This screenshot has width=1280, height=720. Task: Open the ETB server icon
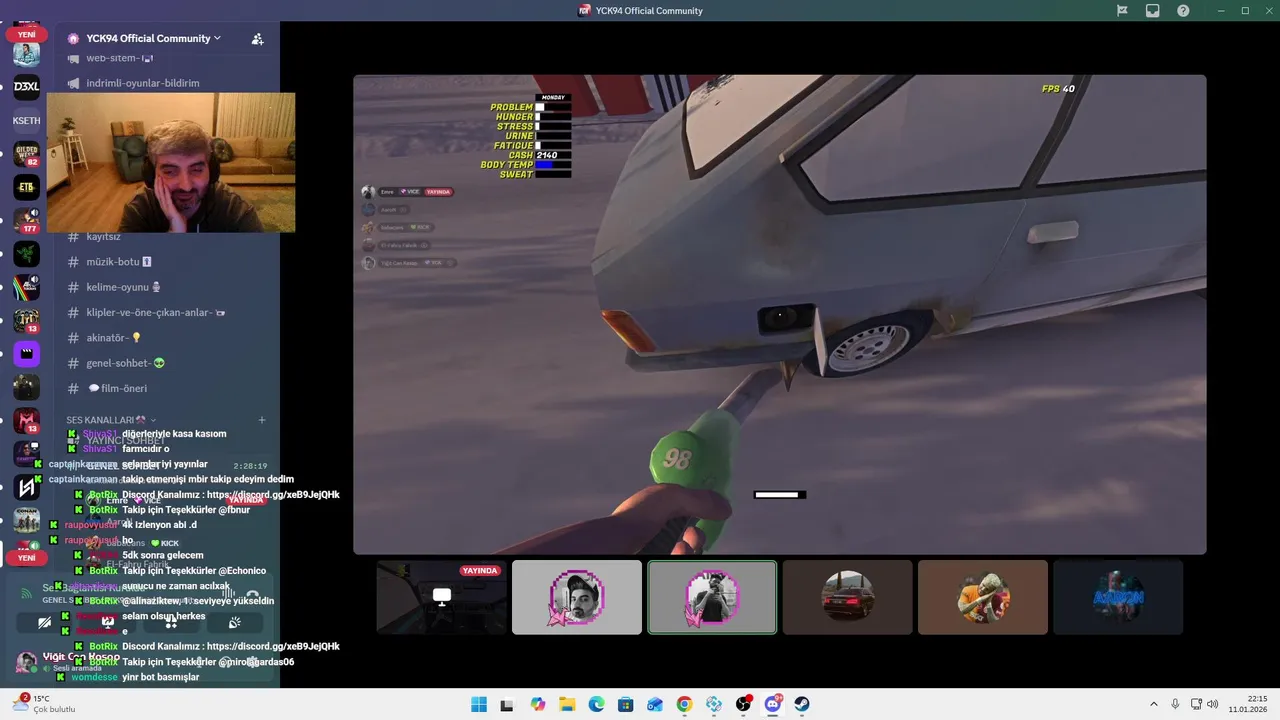(27, 187)
